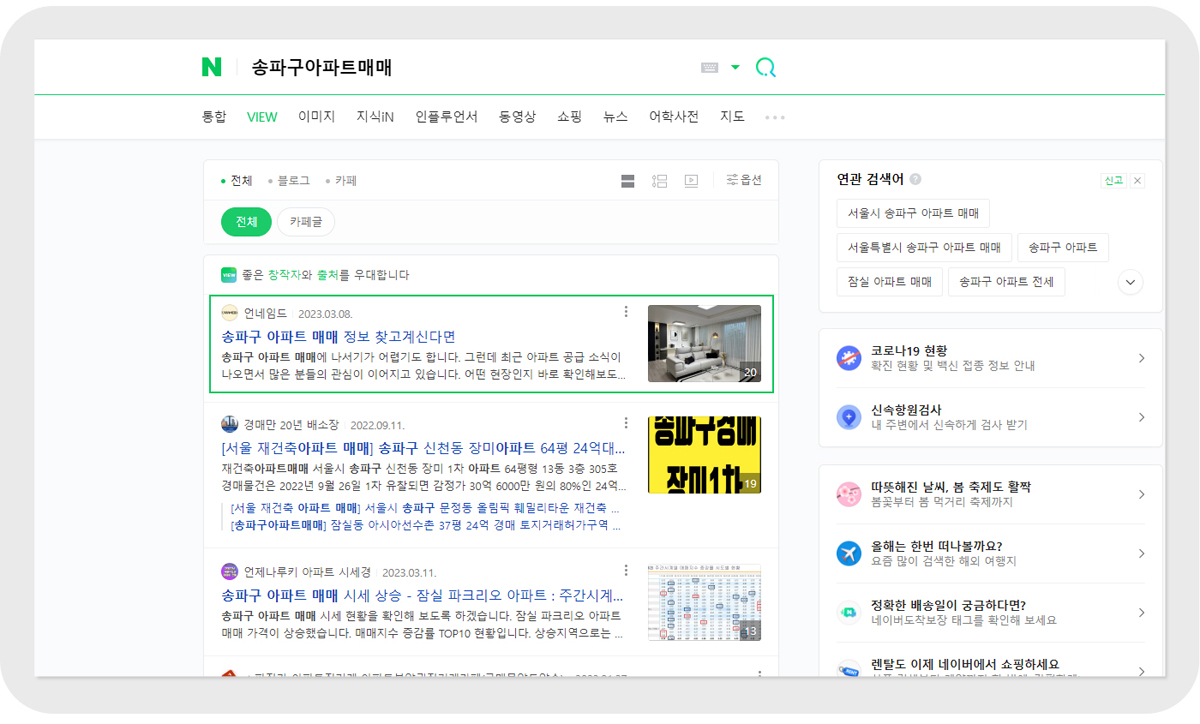Image resolution: width=1200 pixels, height=724 pixels.
Task: Open the 옵션 filter settings
Action: pos(744,180)
